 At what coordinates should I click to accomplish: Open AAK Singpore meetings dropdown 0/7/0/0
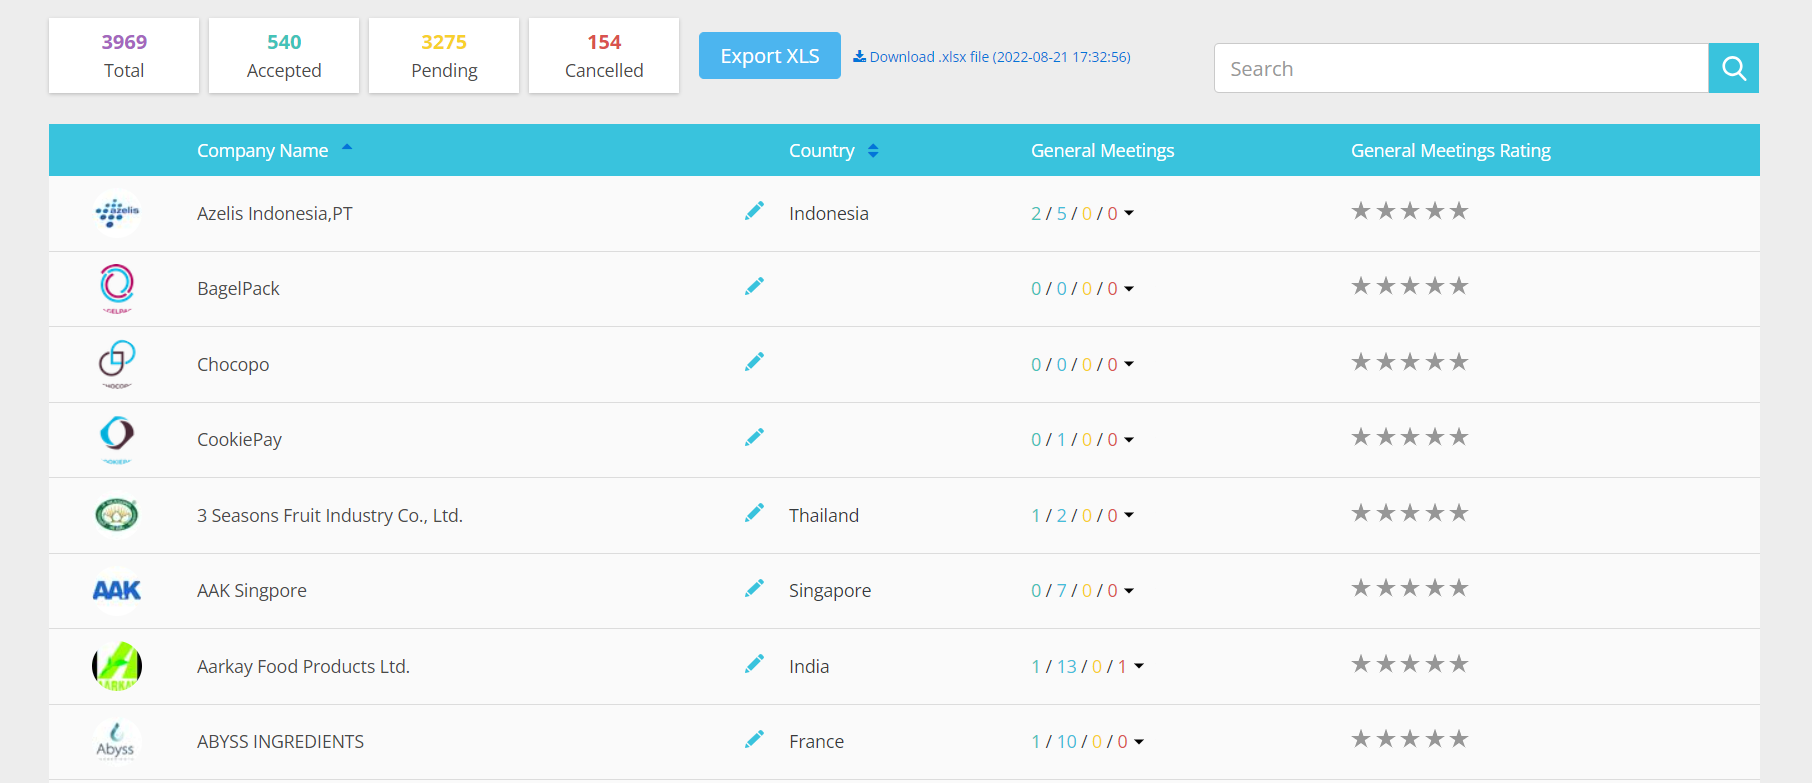pyautogui.click(x=1129, y=591)
